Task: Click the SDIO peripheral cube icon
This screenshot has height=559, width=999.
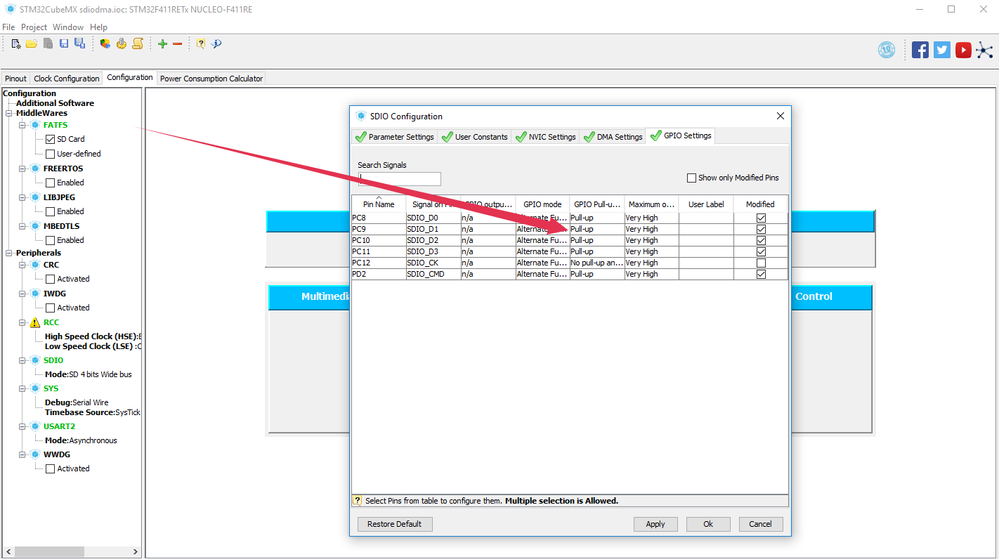Action: click(36, 360)
